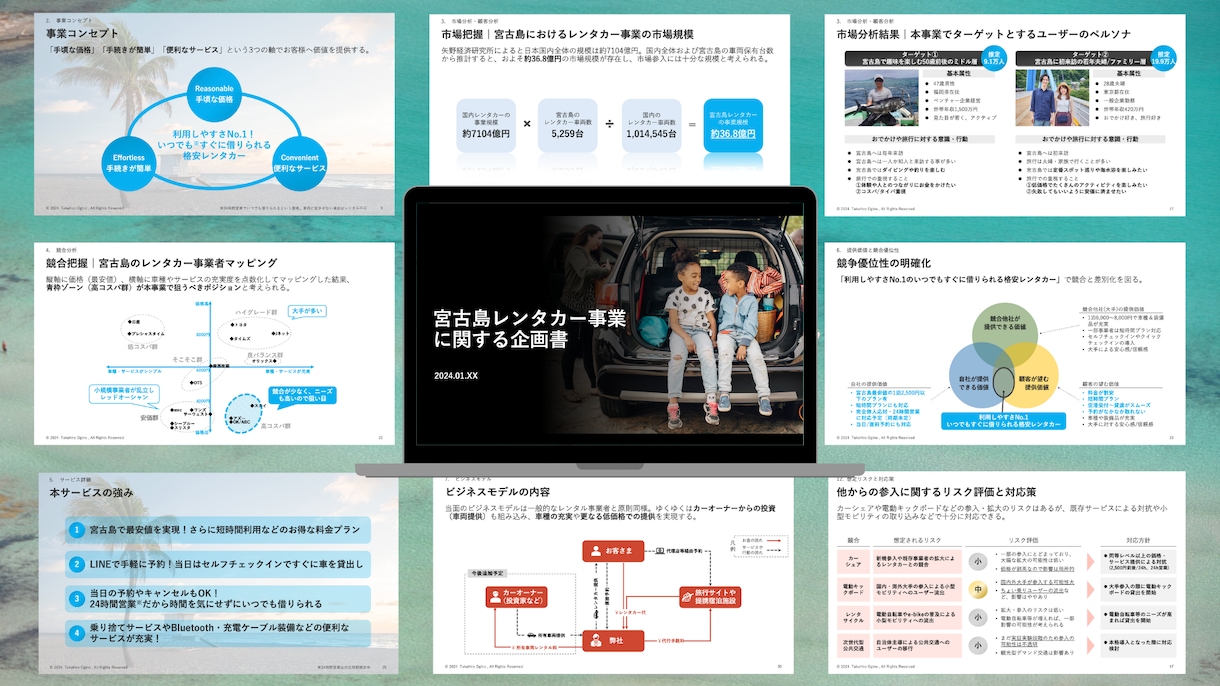Click the person icon in the お客さま box

[x=597, y=551]
